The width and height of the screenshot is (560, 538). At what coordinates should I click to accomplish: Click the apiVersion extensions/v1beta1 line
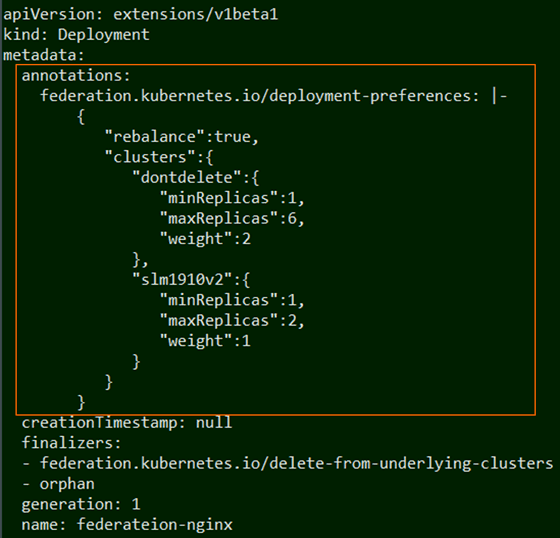click(x=141, y=15)
